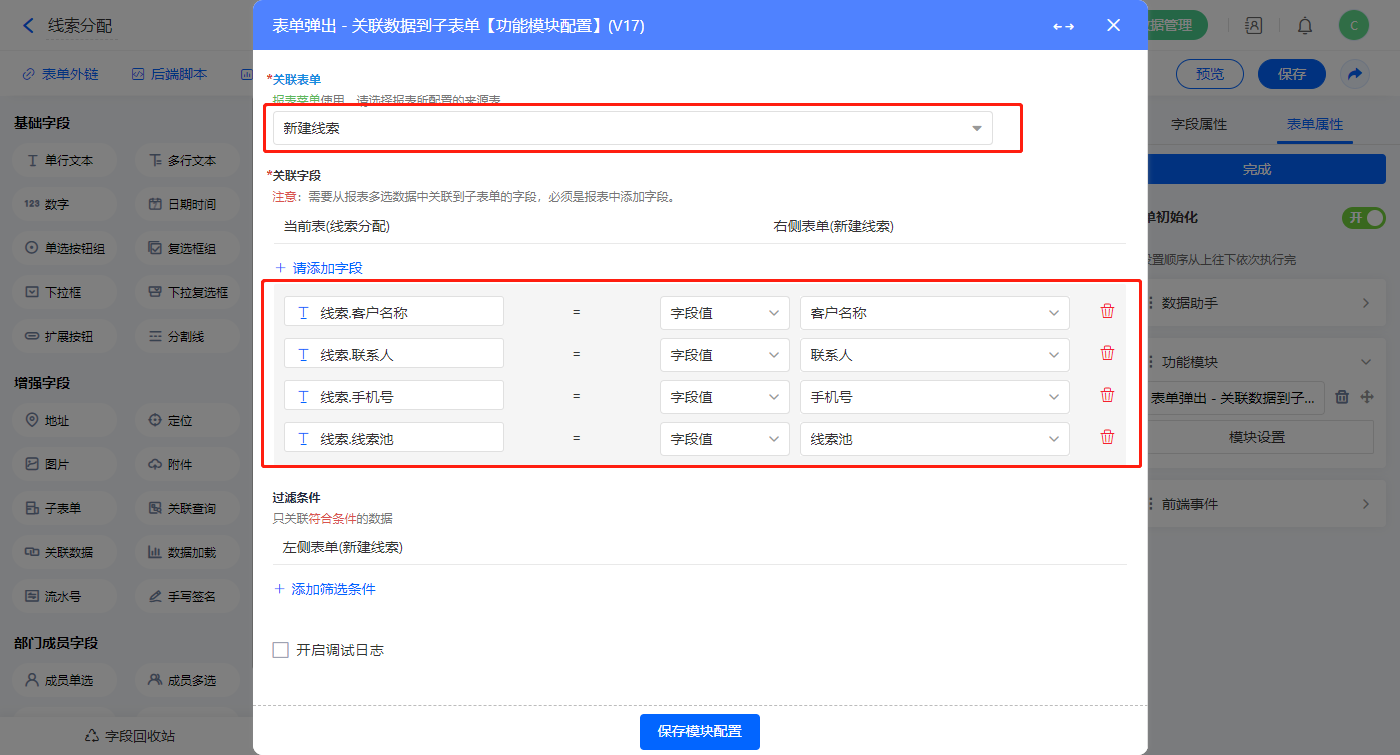Go back using the left arrow icon
Viewport: 1400px width, 755px height.
[28, 26]
